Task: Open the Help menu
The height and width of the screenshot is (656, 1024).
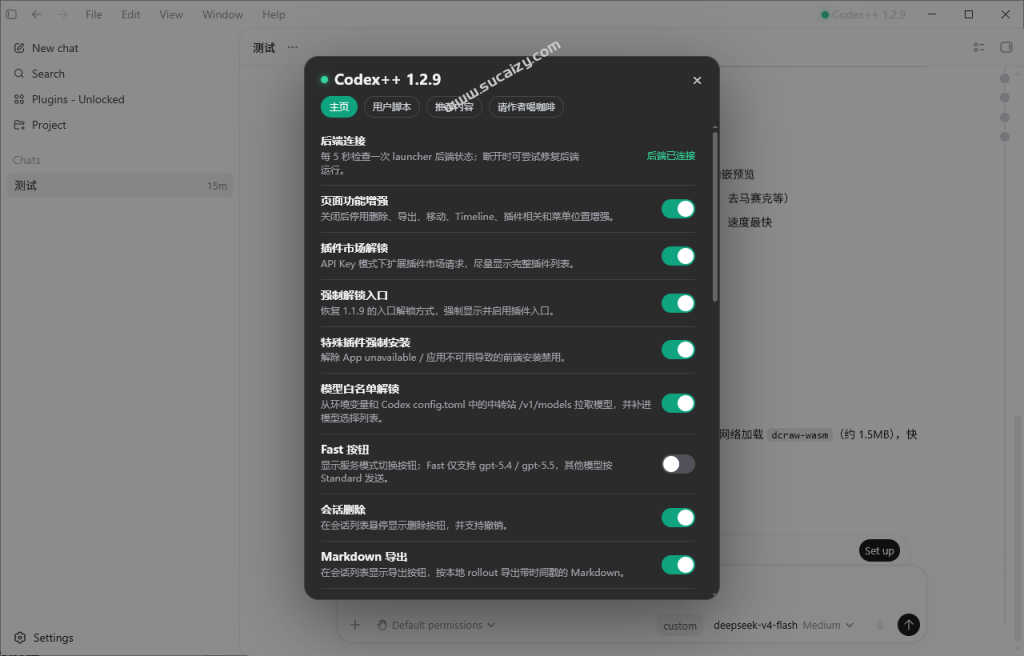Action: [x=274, y=14]
